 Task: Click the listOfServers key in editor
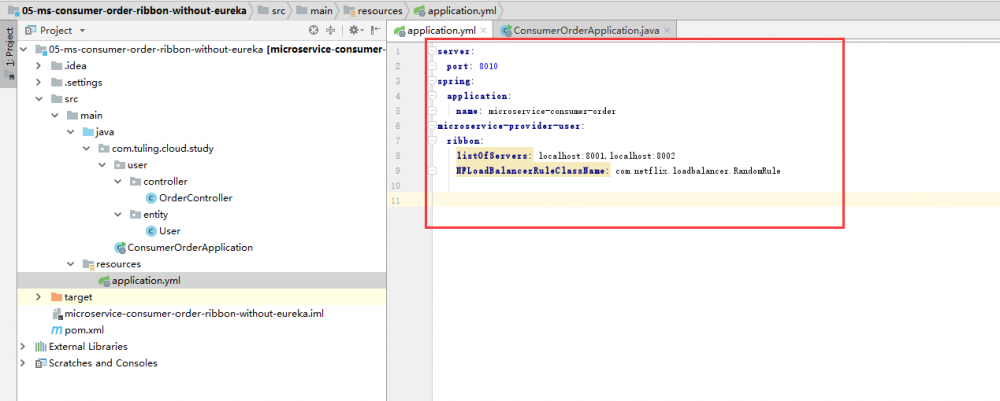point(494,156)
